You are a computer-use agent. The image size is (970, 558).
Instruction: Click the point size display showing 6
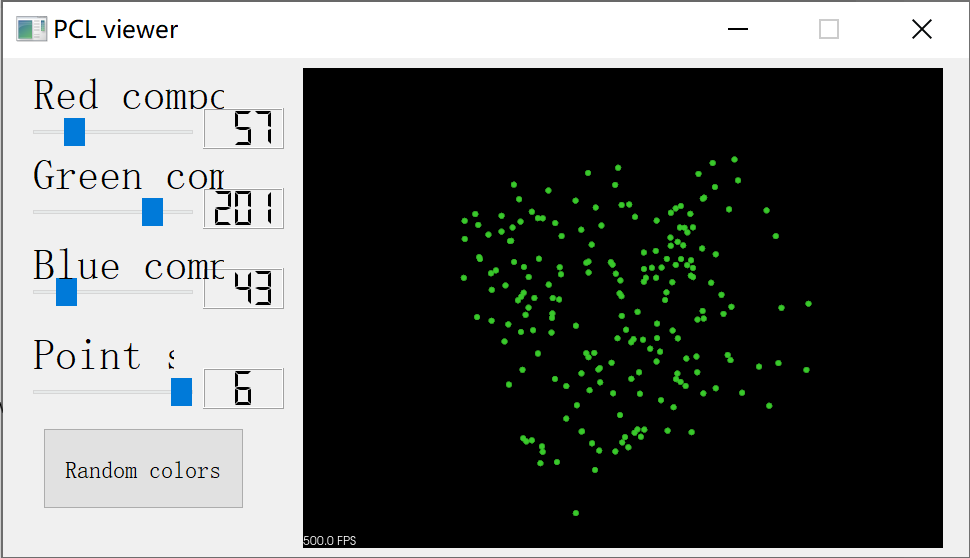pos(244,388)
